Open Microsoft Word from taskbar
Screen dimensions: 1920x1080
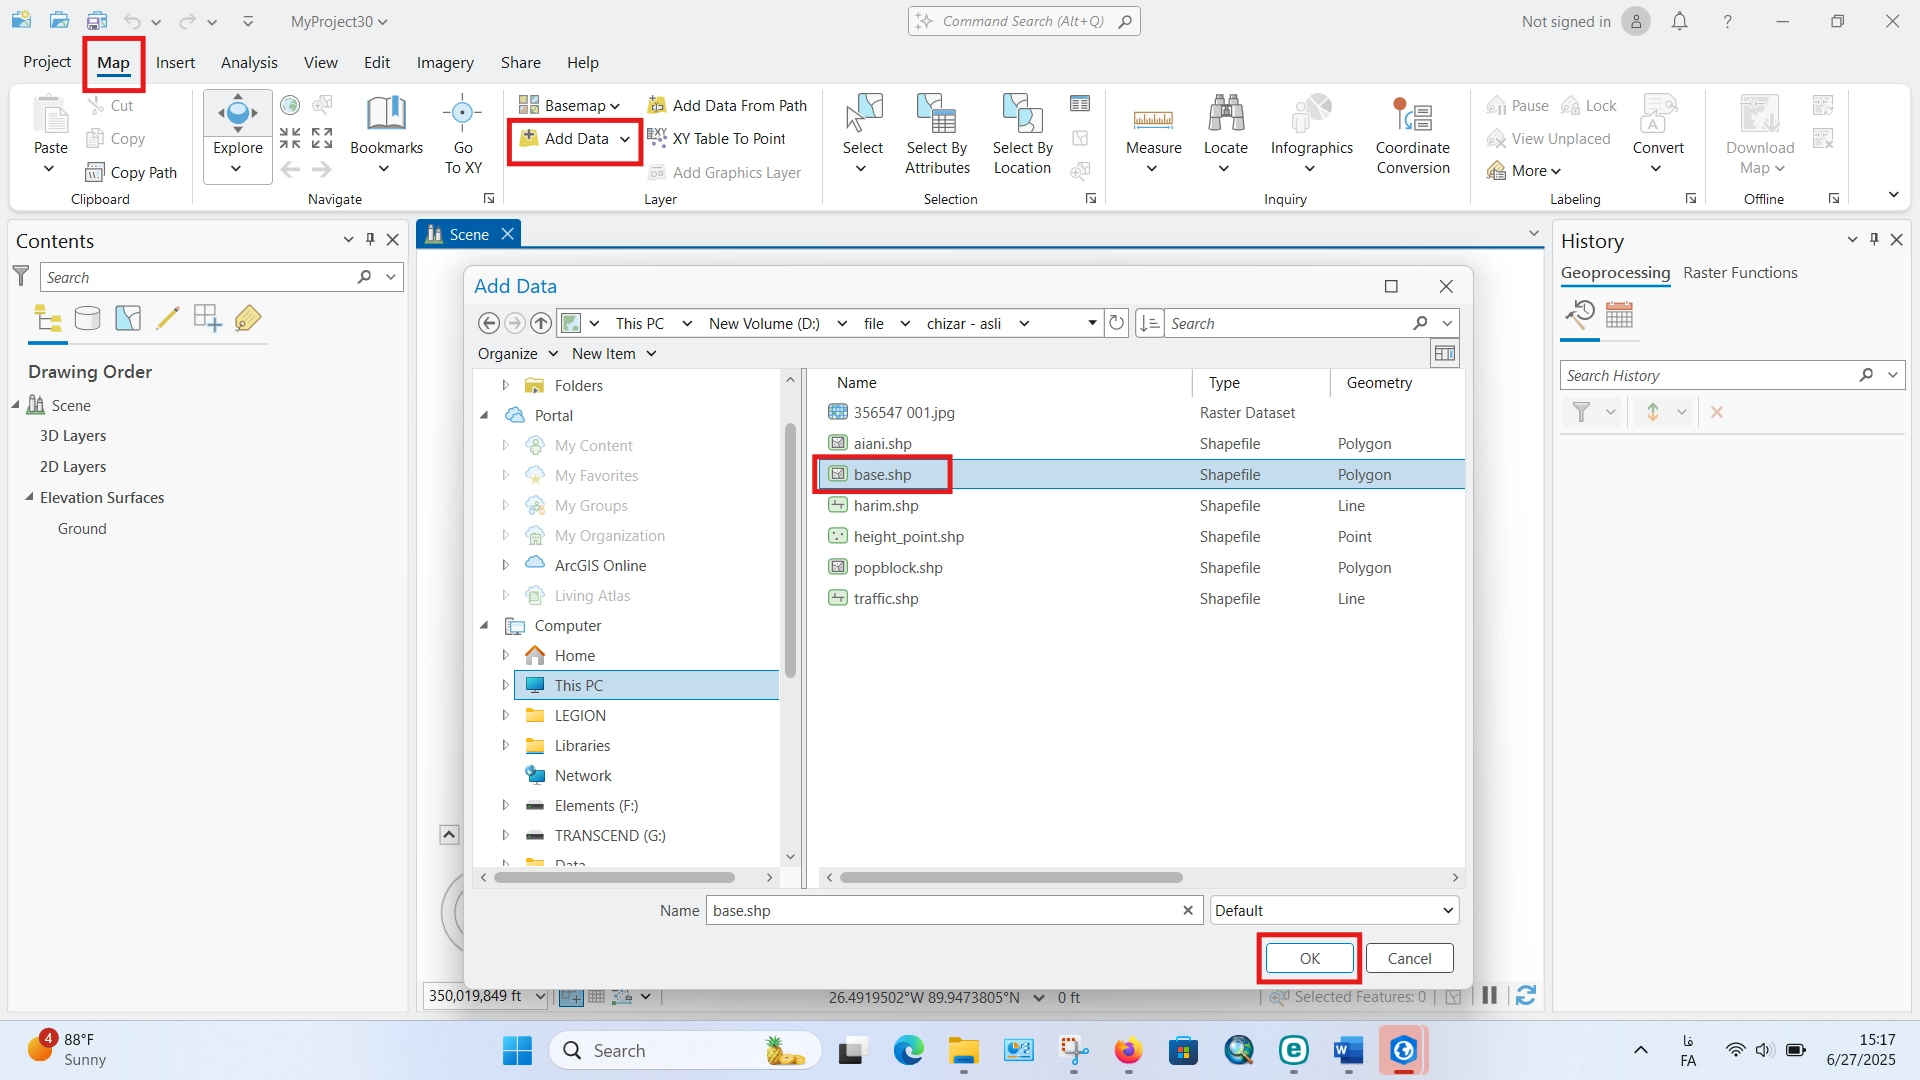[x=1348, y=1051]
